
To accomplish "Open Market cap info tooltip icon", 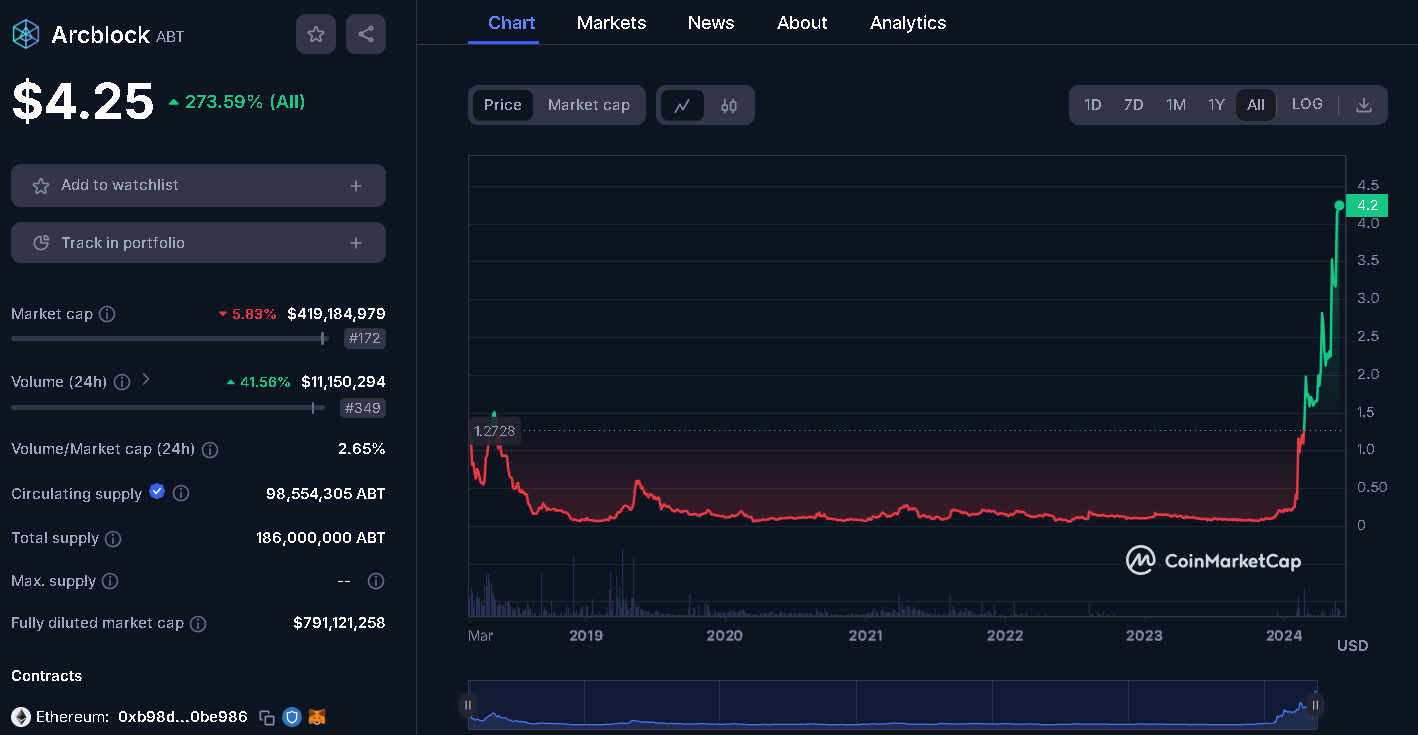I will [x=107, y=314].
